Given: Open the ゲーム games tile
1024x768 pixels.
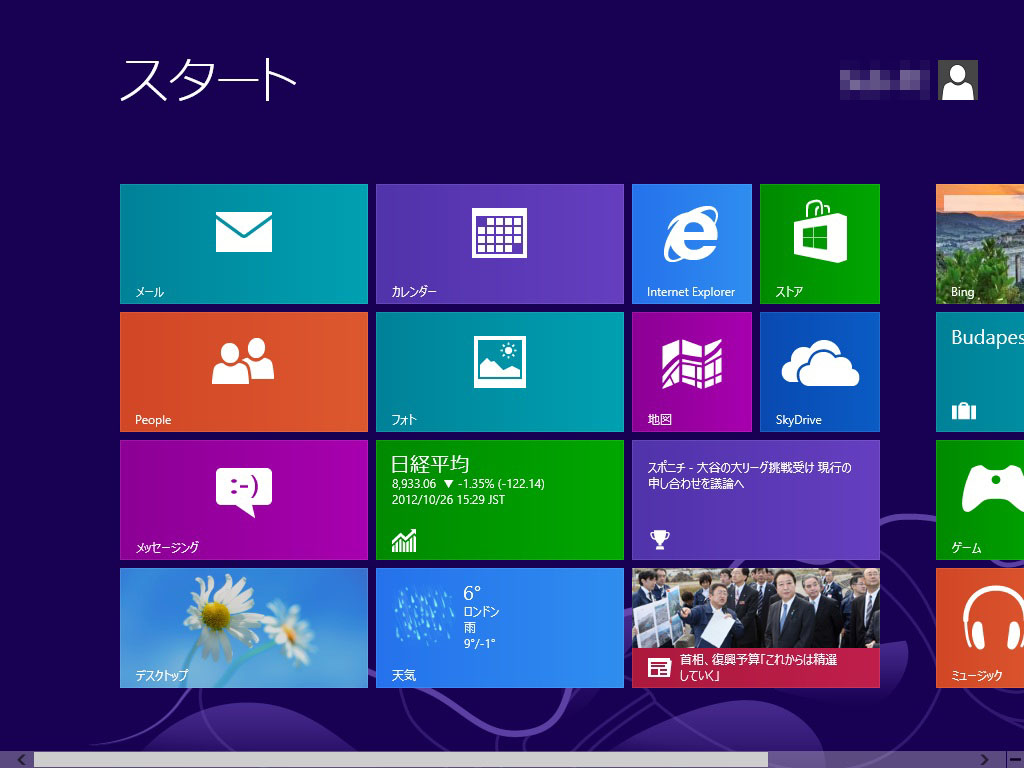Looking at the screenshot, I should coord(980,500).
